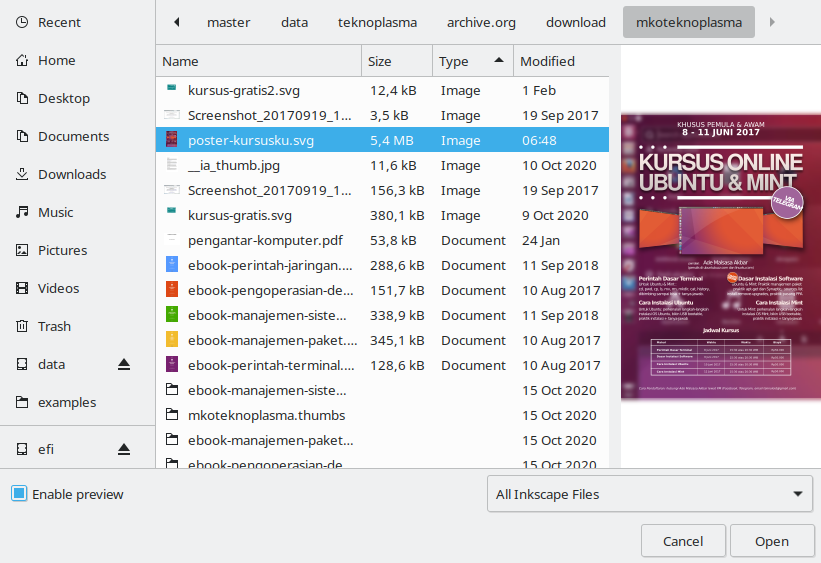Click the poster-kursusku.svg file thumbnail icon
The height and width of the screenshot is (563, 821).
point(172,140)
